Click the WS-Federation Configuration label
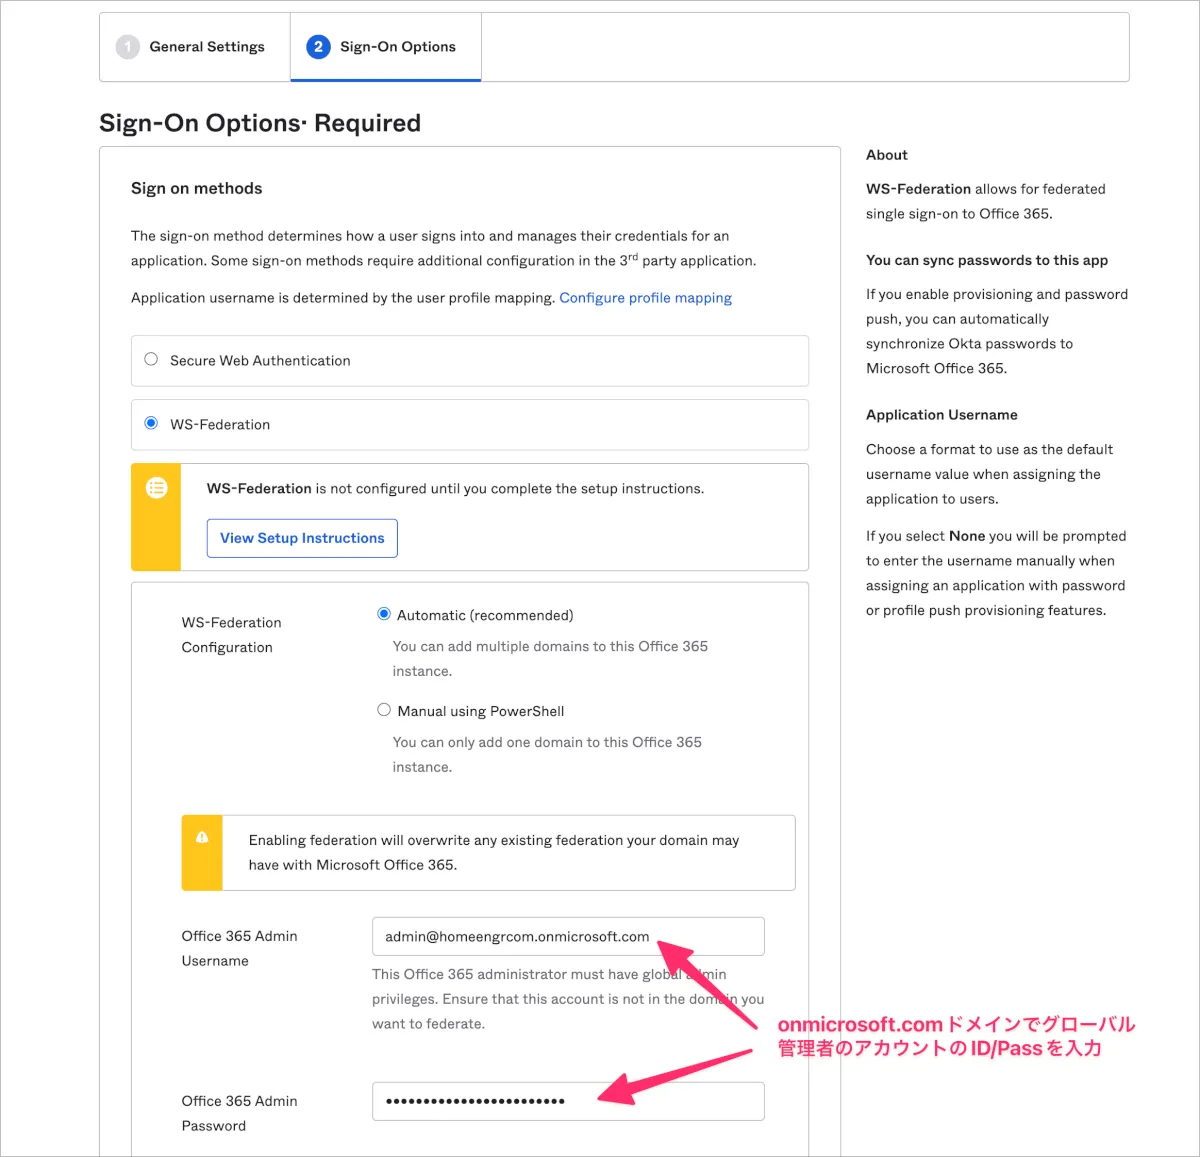The height and width of the screenshot is (1157, 1200). (232, 635)
